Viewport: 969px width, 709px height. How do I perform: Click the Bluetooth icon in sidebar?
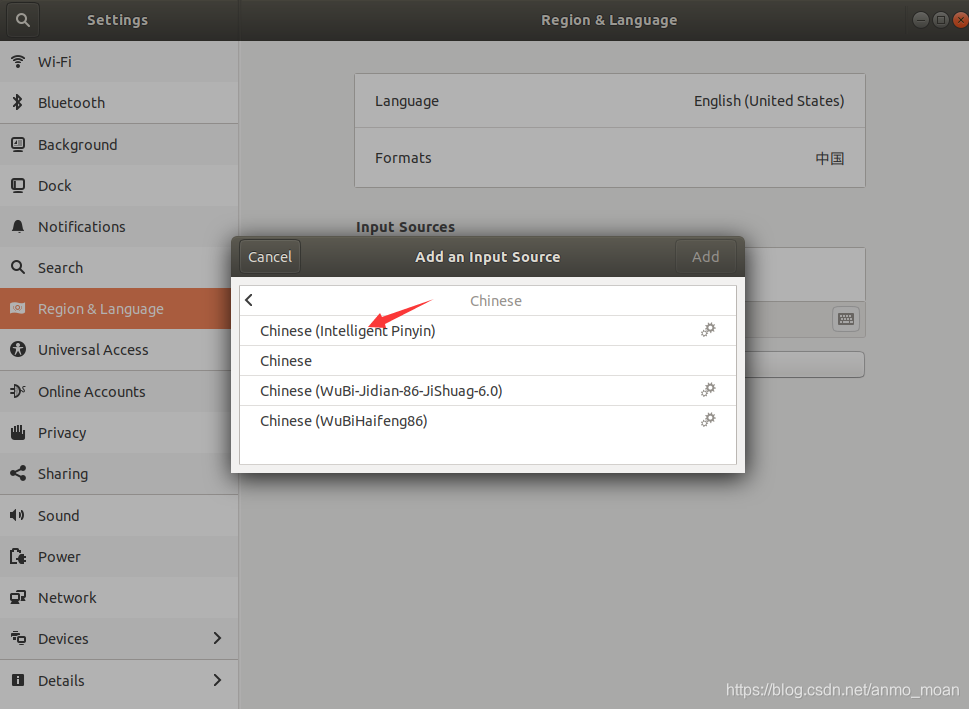click(18, 102)
